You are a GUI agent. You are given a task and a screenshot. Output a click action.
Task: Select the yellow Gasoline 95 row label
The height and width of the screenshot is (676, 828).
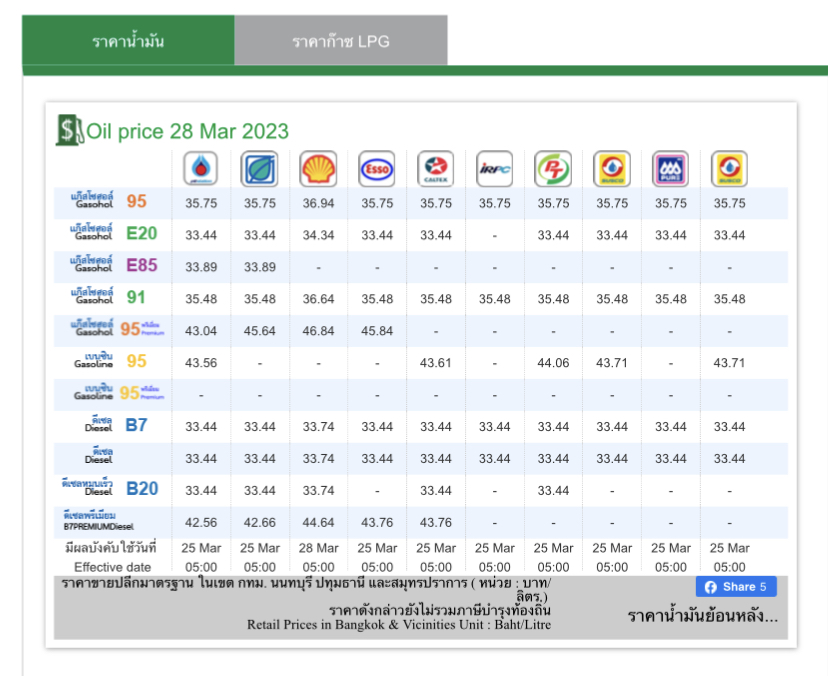pos(110,361)
